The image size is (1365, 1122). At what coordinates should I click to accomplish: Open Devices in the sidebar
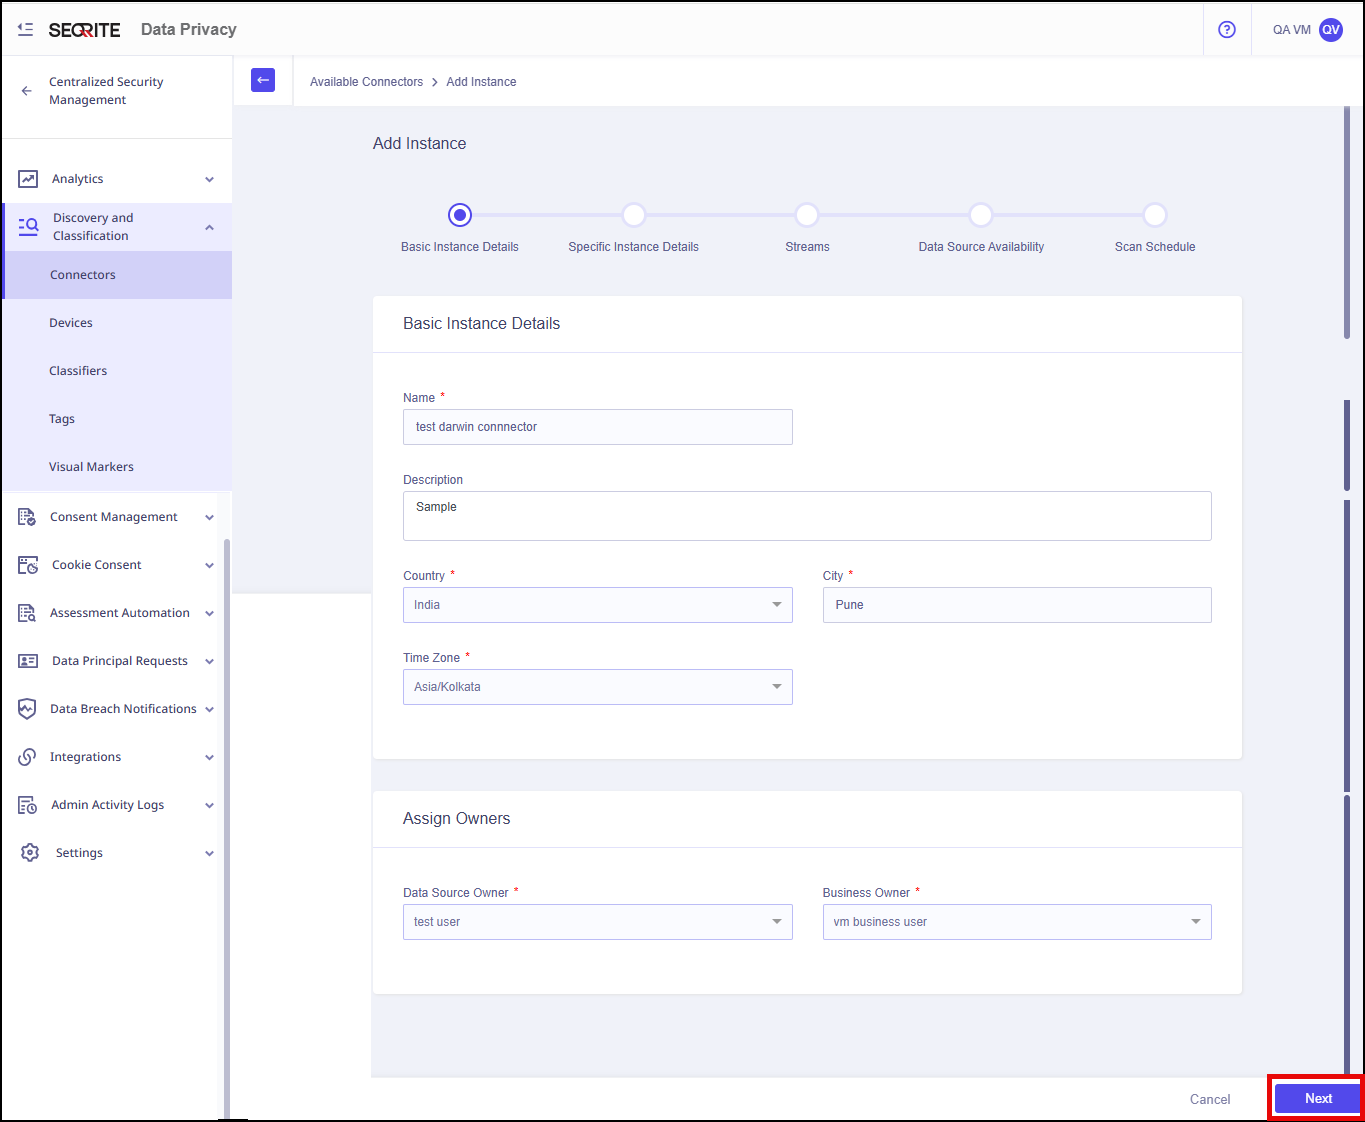[x=71, y=323]
